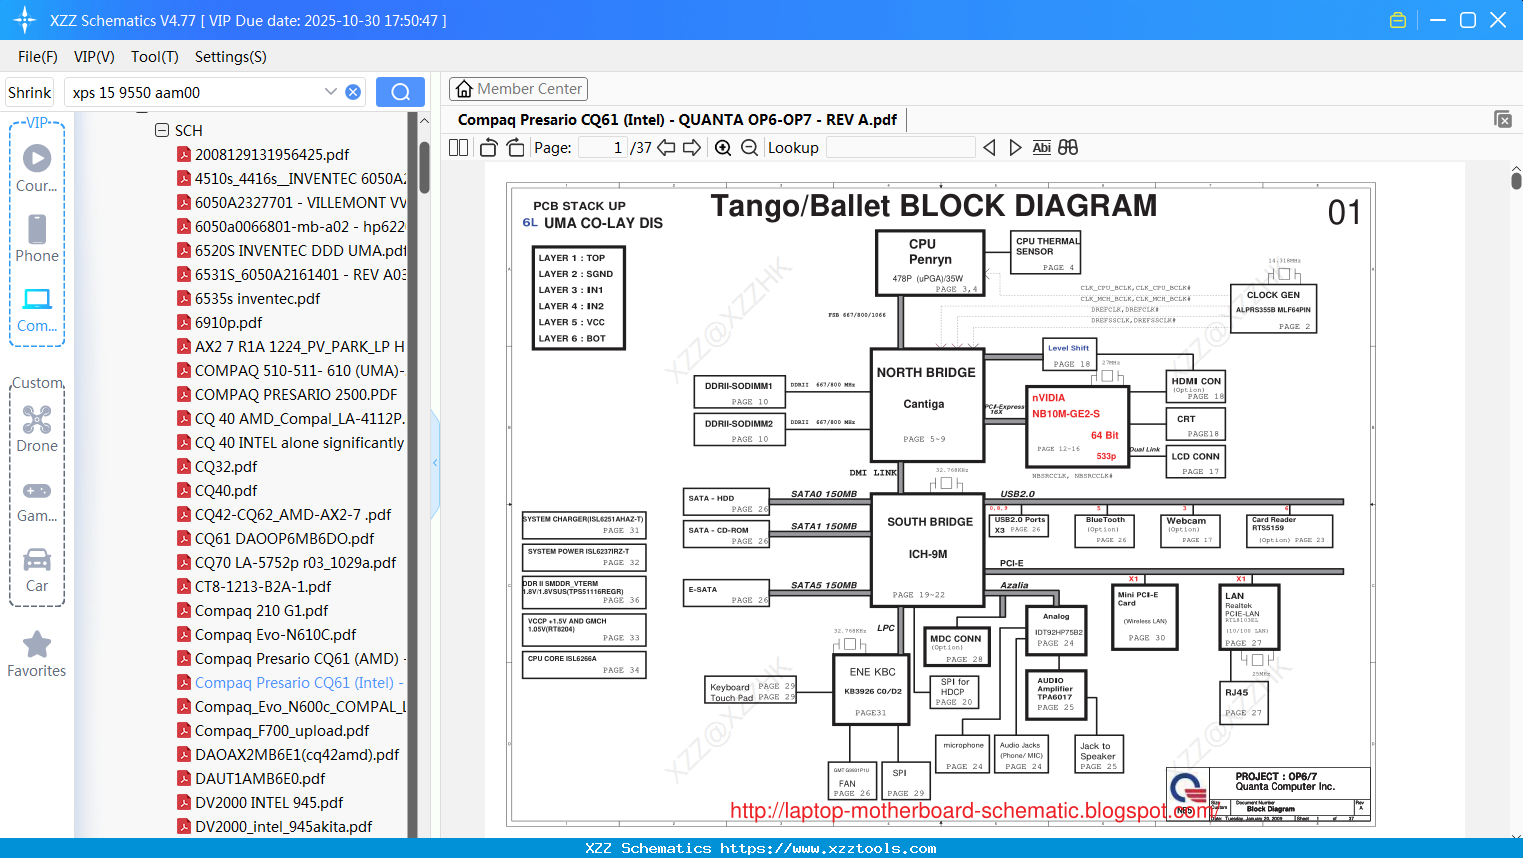Clear the search box with X icon

pos(353,92)
